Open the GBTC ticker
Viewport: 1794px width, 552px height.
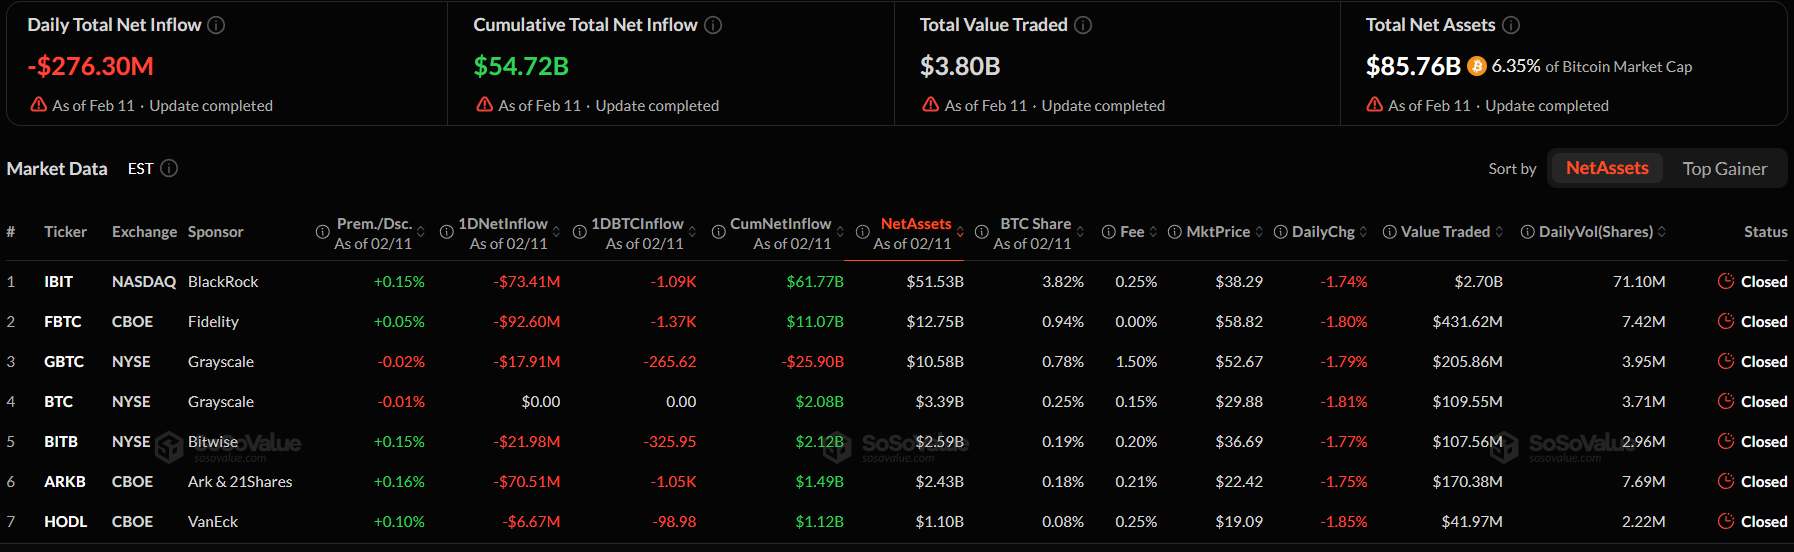point(64,362)
